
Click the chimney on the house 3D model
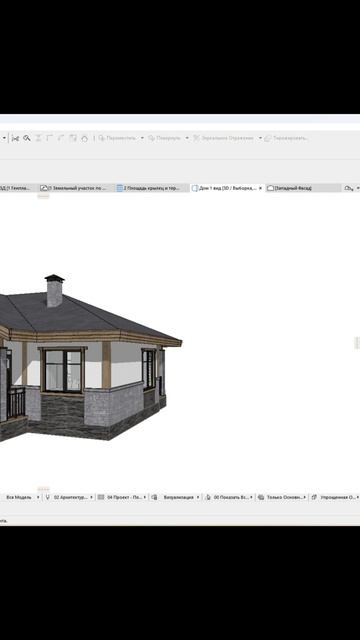pos(54,291)
